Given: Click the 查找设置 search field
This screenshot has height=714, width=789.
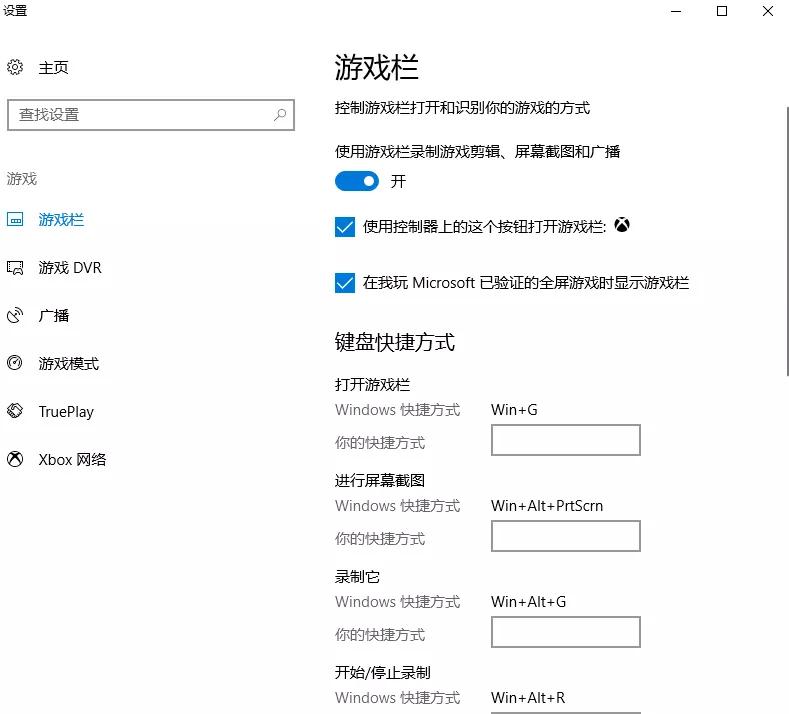Looking at the screenshot, I should pyautogui.click(x=151, y=115).
